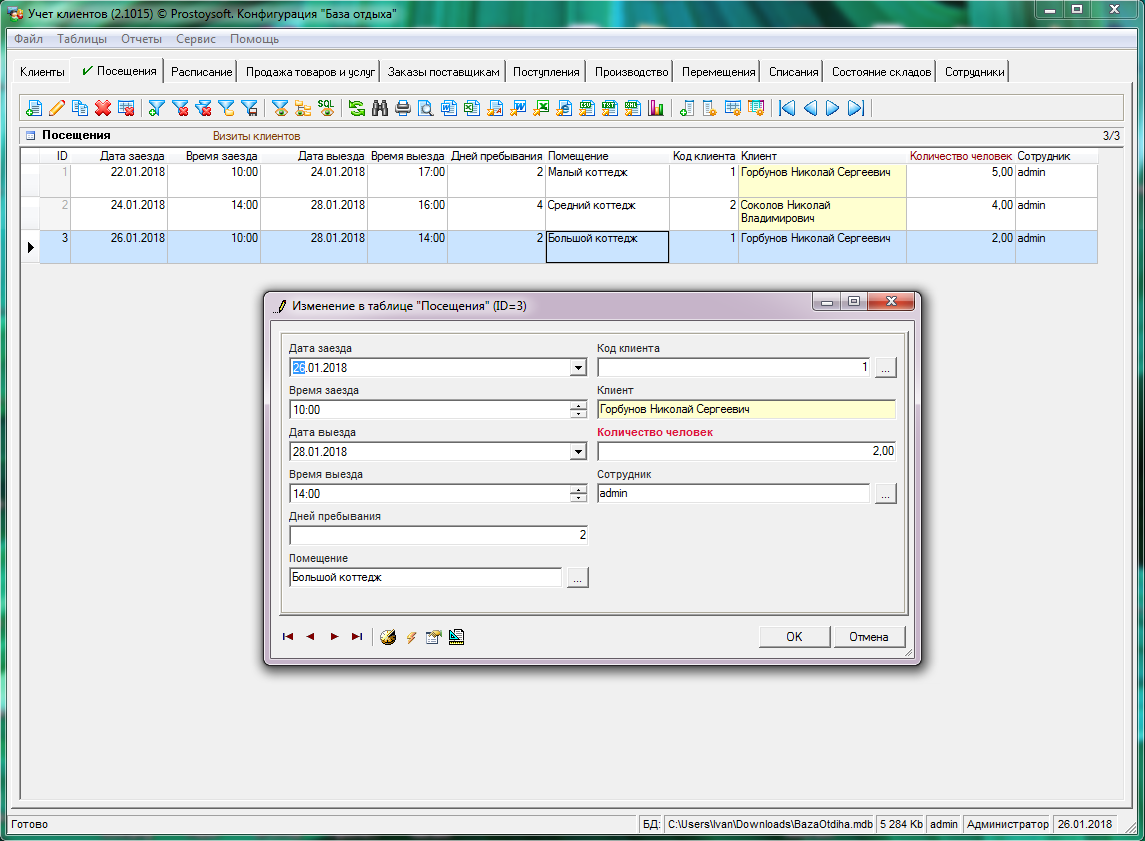Open the SQL query tool

[x=326, y=108]
